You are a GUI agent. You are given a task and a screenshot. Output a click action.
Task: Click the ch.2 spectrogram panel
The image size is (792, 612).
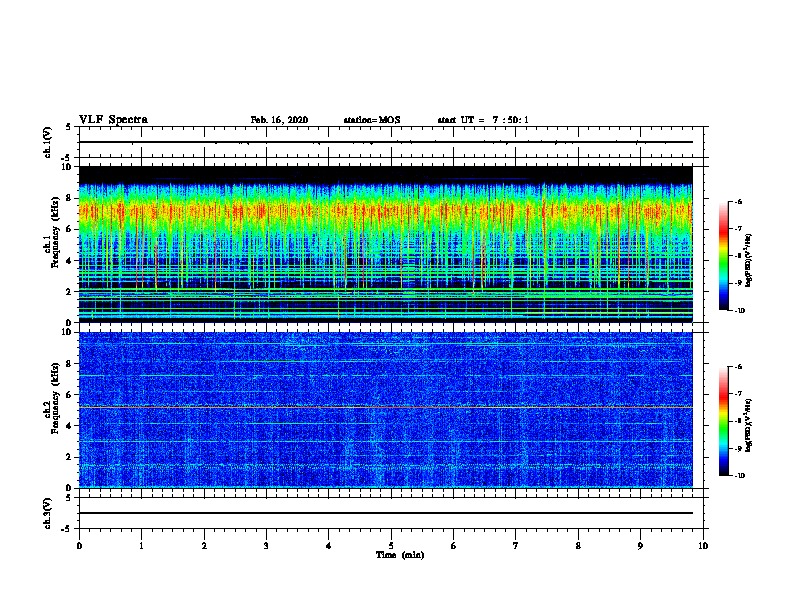385,410
